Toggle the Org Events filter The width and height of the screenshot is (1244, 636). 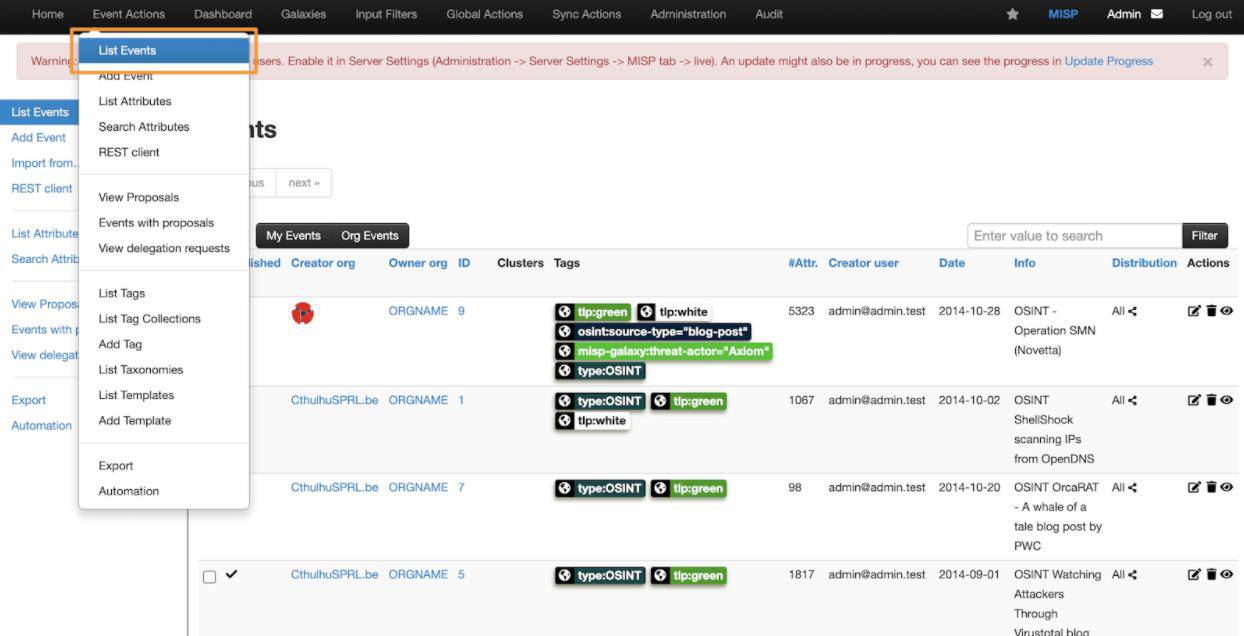[369, 236]
